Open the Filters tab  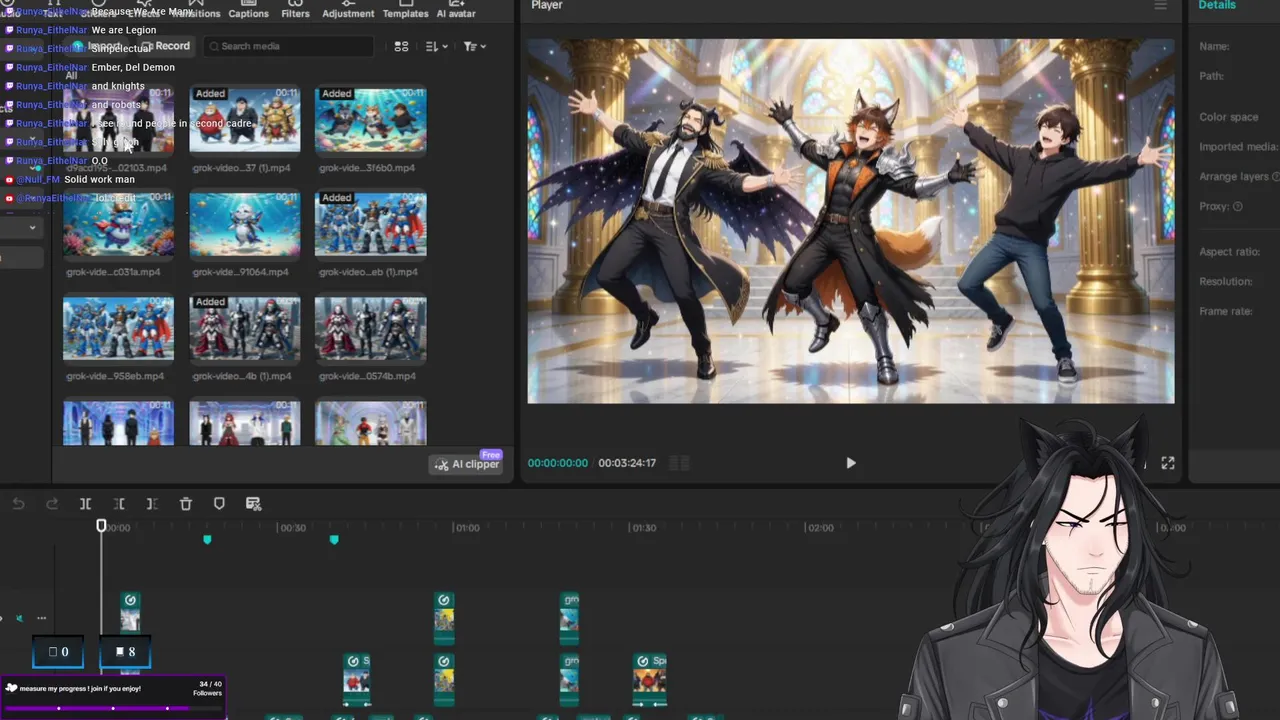click(295, 10)
